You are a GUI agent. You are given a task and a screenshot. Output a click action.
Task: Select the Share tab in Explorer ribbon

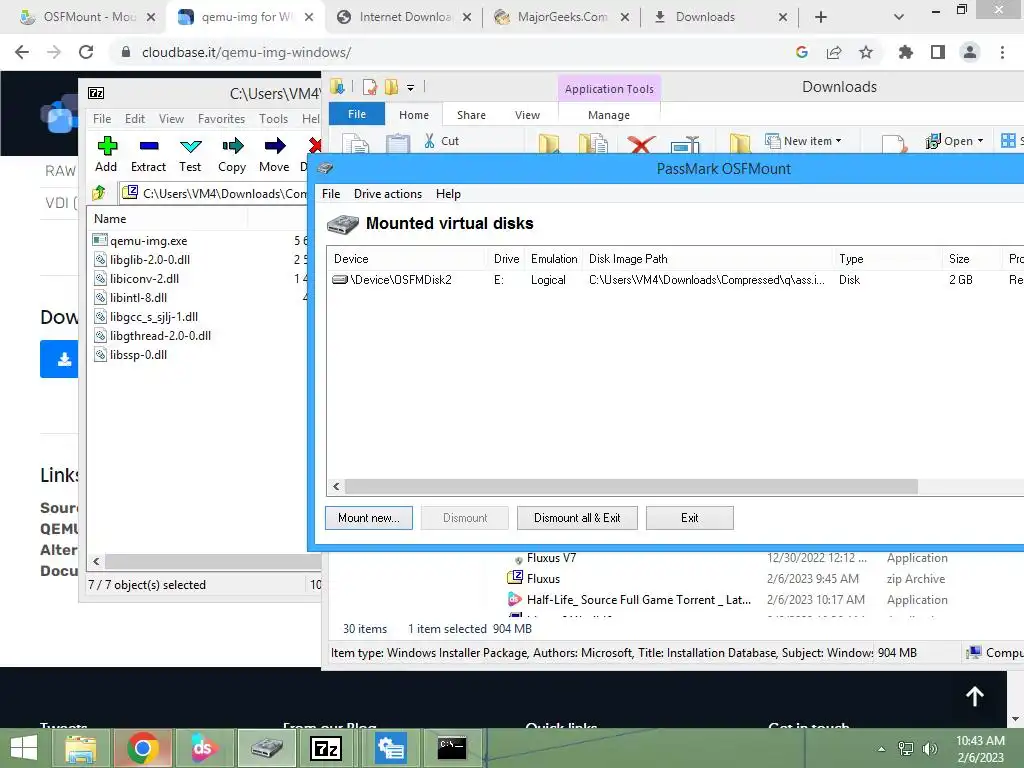pyautogui.click(x=471, y=115)
